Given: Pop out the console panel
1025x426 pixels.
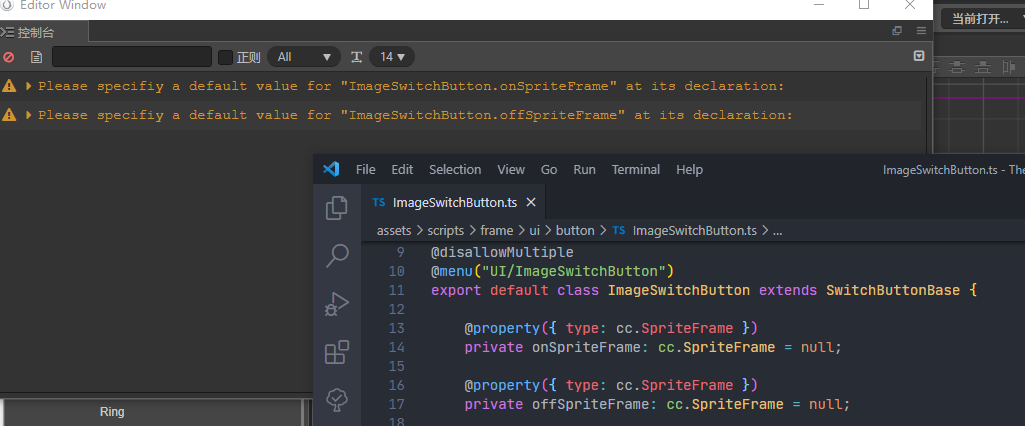Looking at the screenshot, I should click(897, 31).
